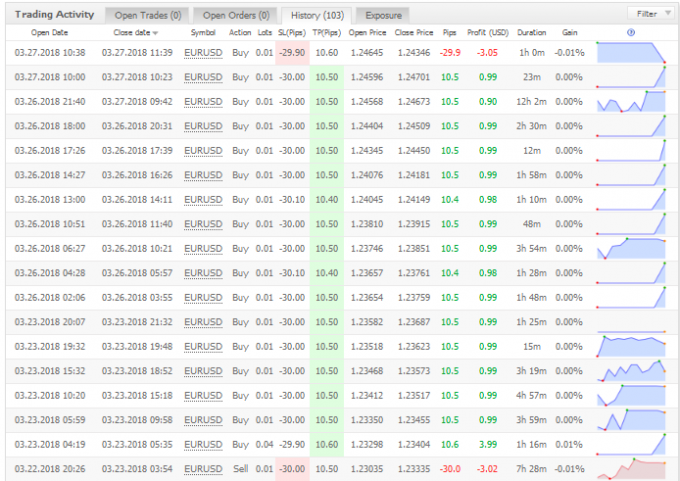Click close date 03.26.2018 11:40
Viewport: 680px width, 481px height.
click(x=137, y=224)
